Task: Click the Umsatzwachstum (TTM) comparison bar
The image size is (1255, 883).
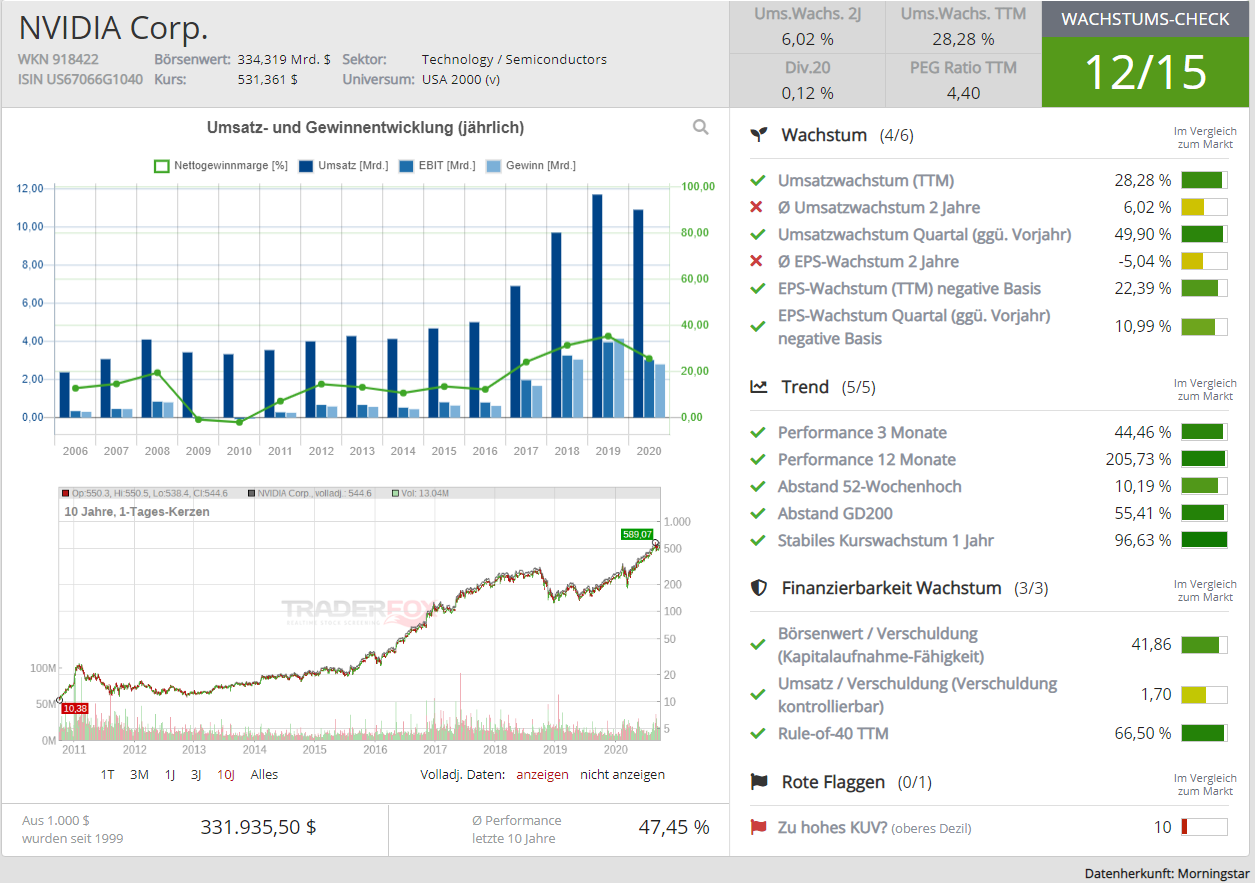Action: 1204,180
